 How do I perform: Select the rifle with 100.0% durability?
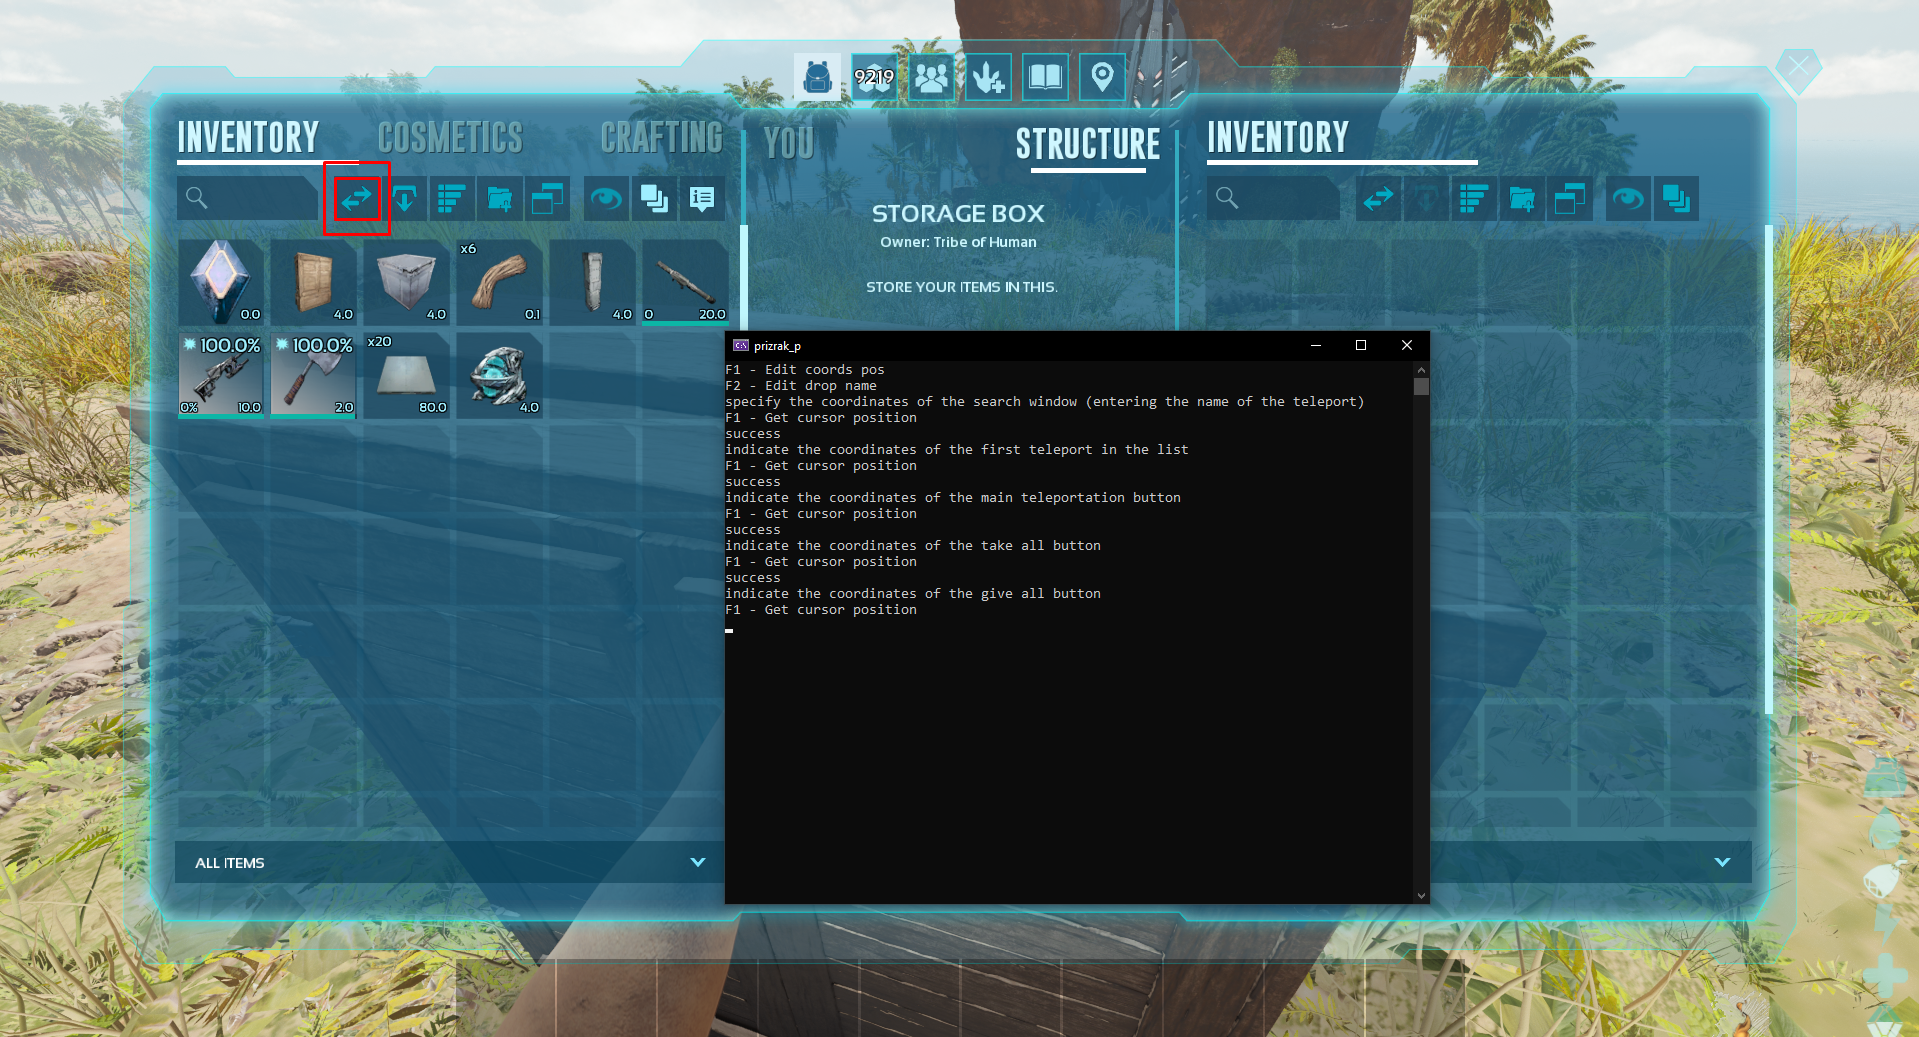[x=221, y=375]
